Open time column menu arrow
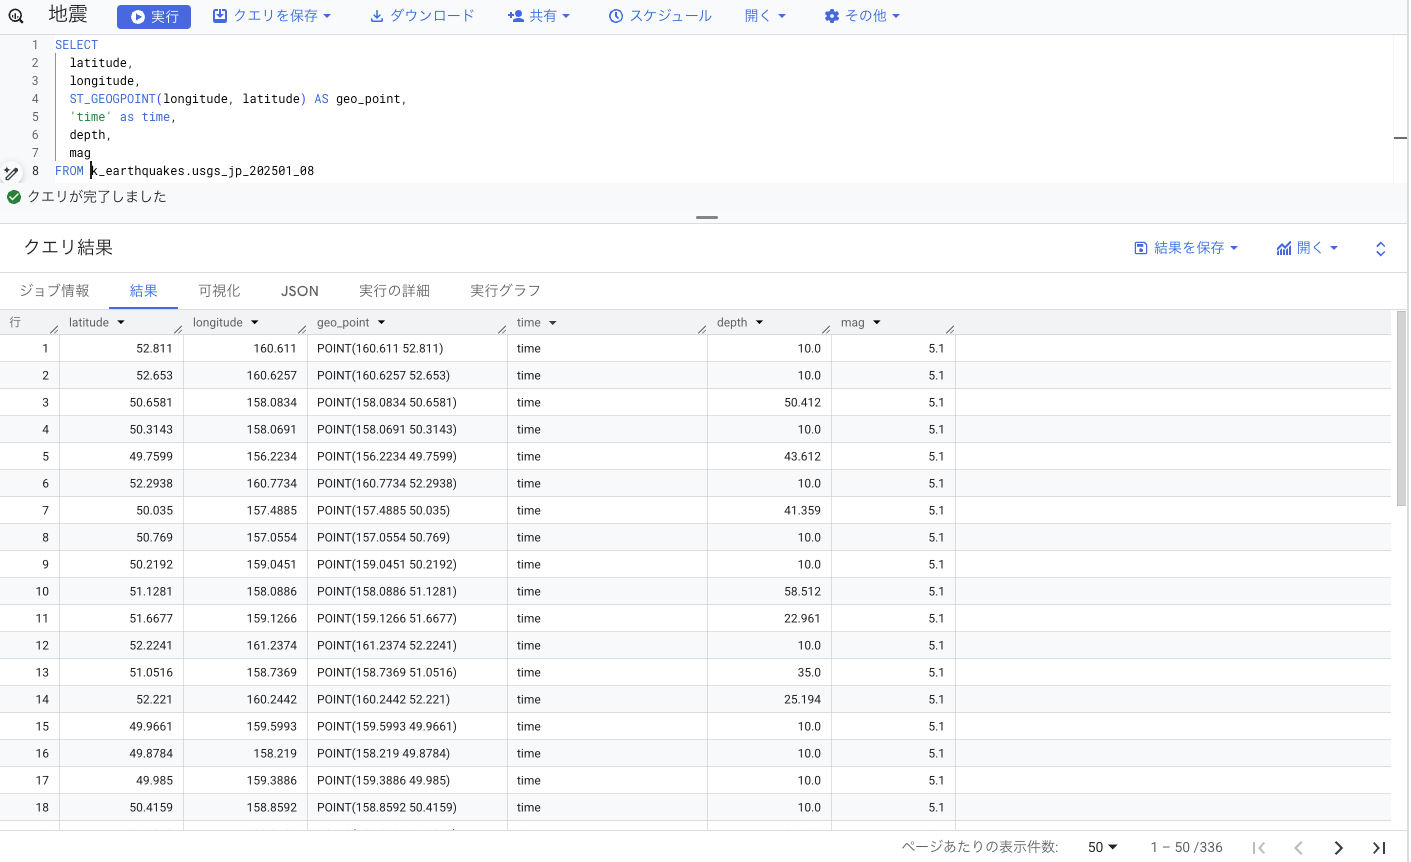The width and height of the screenshot is (1411, 862). (553, 323)
